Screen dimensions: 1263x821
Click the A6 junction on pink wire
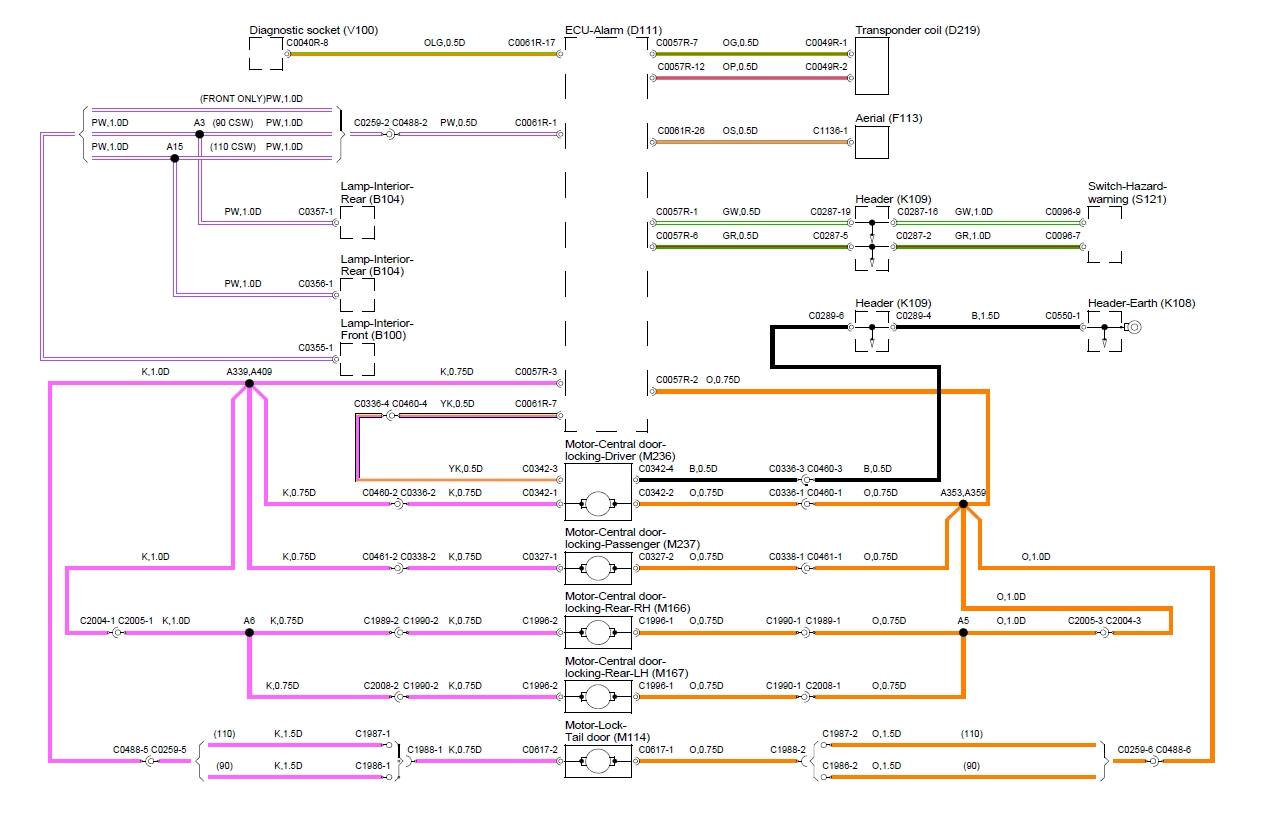point(249,632)
